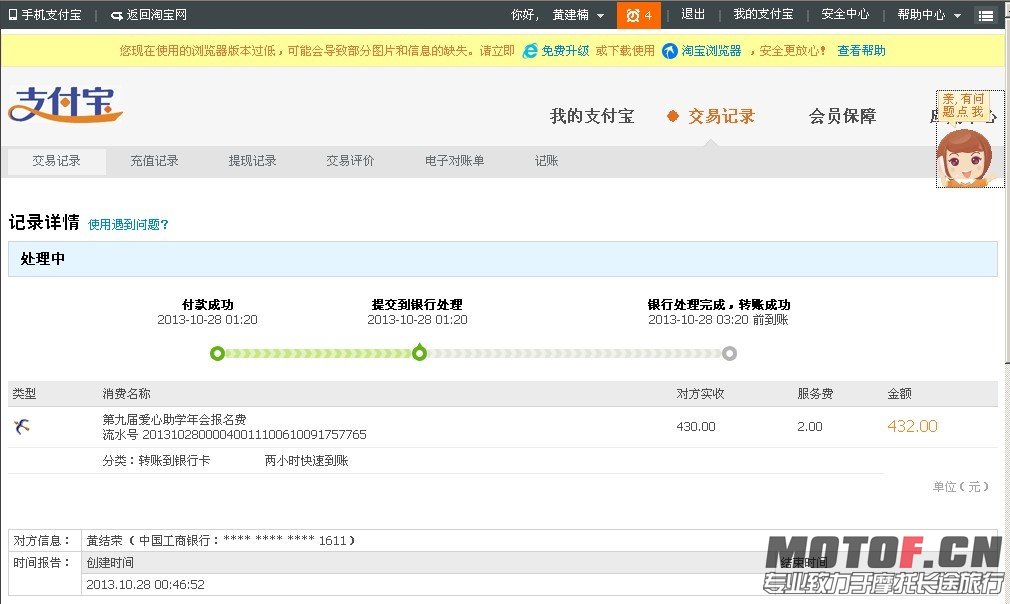Switch to the 记账 tab
Screen dimensions: 1010x604
tap(546, 161)
